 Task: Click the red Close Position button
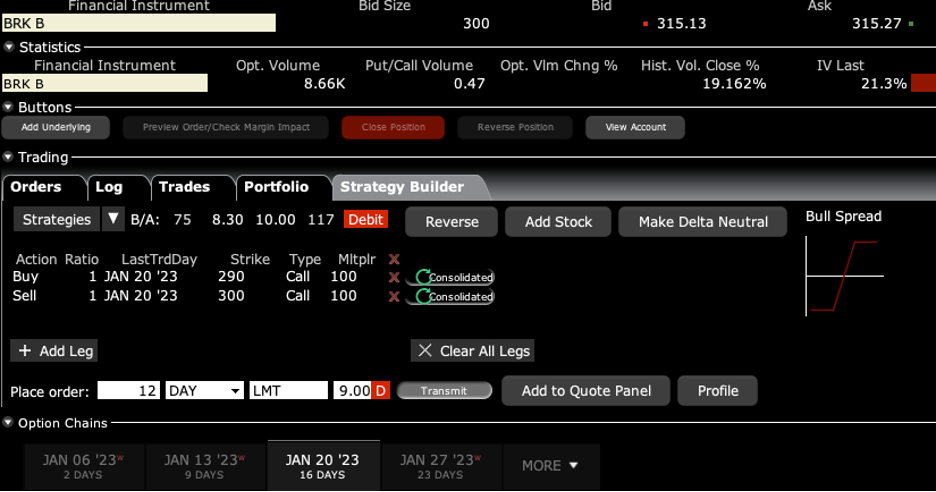pyautogui.click(x=393, y=127)
